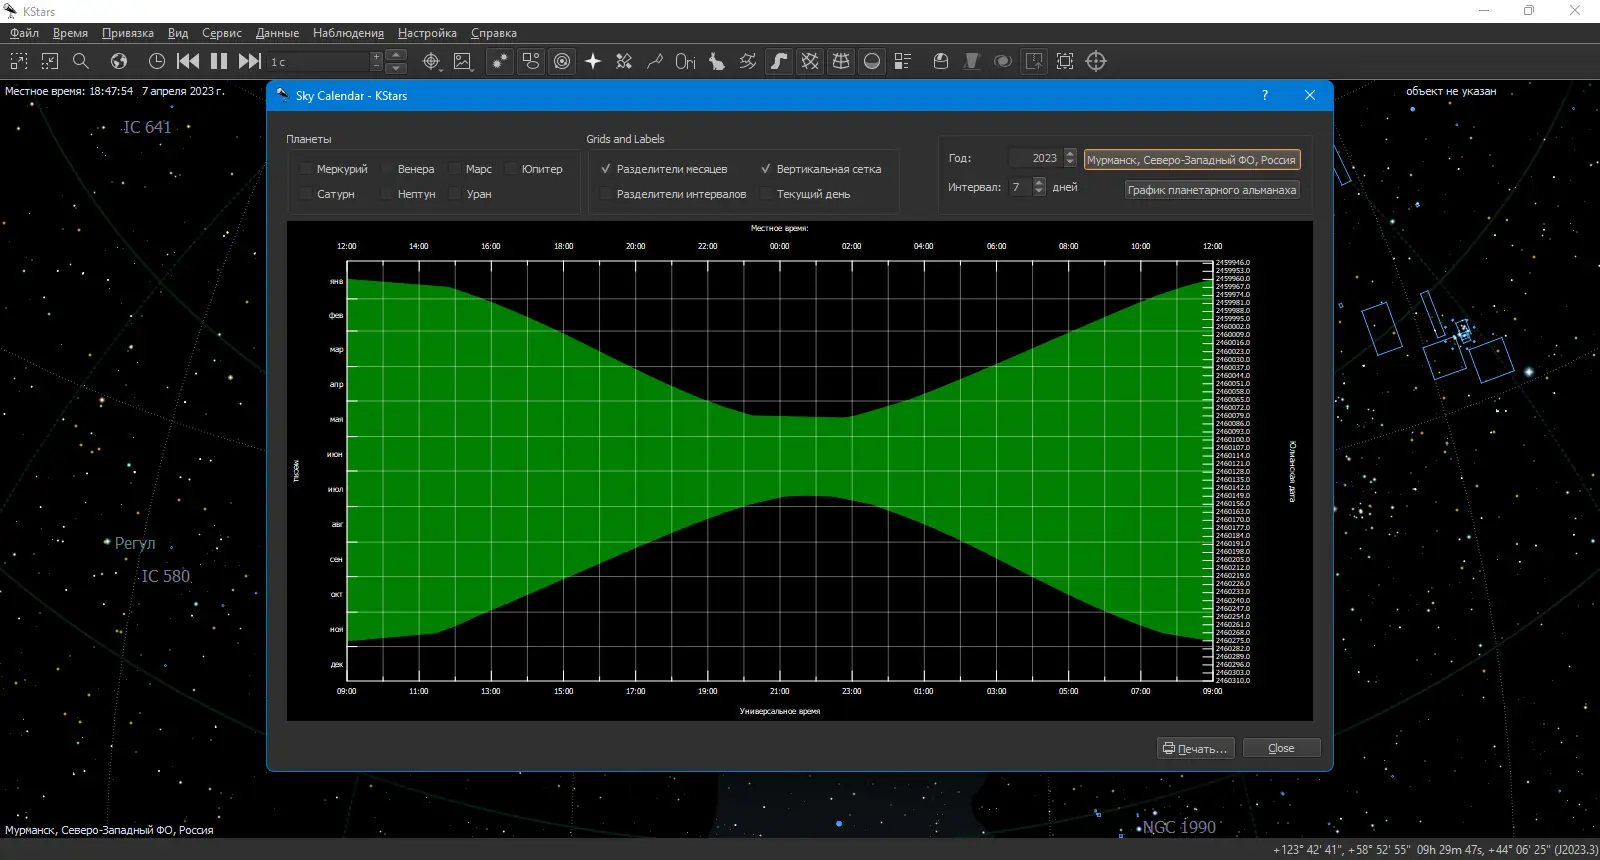The height and width of the screenshot is (860, 1600).
Task: Toggle the deep sky objects icon
Action: (531, 61)
